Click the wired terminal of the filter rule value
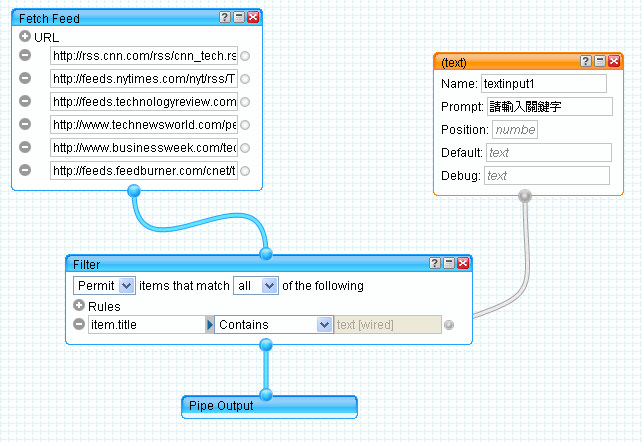 point(449,324)
